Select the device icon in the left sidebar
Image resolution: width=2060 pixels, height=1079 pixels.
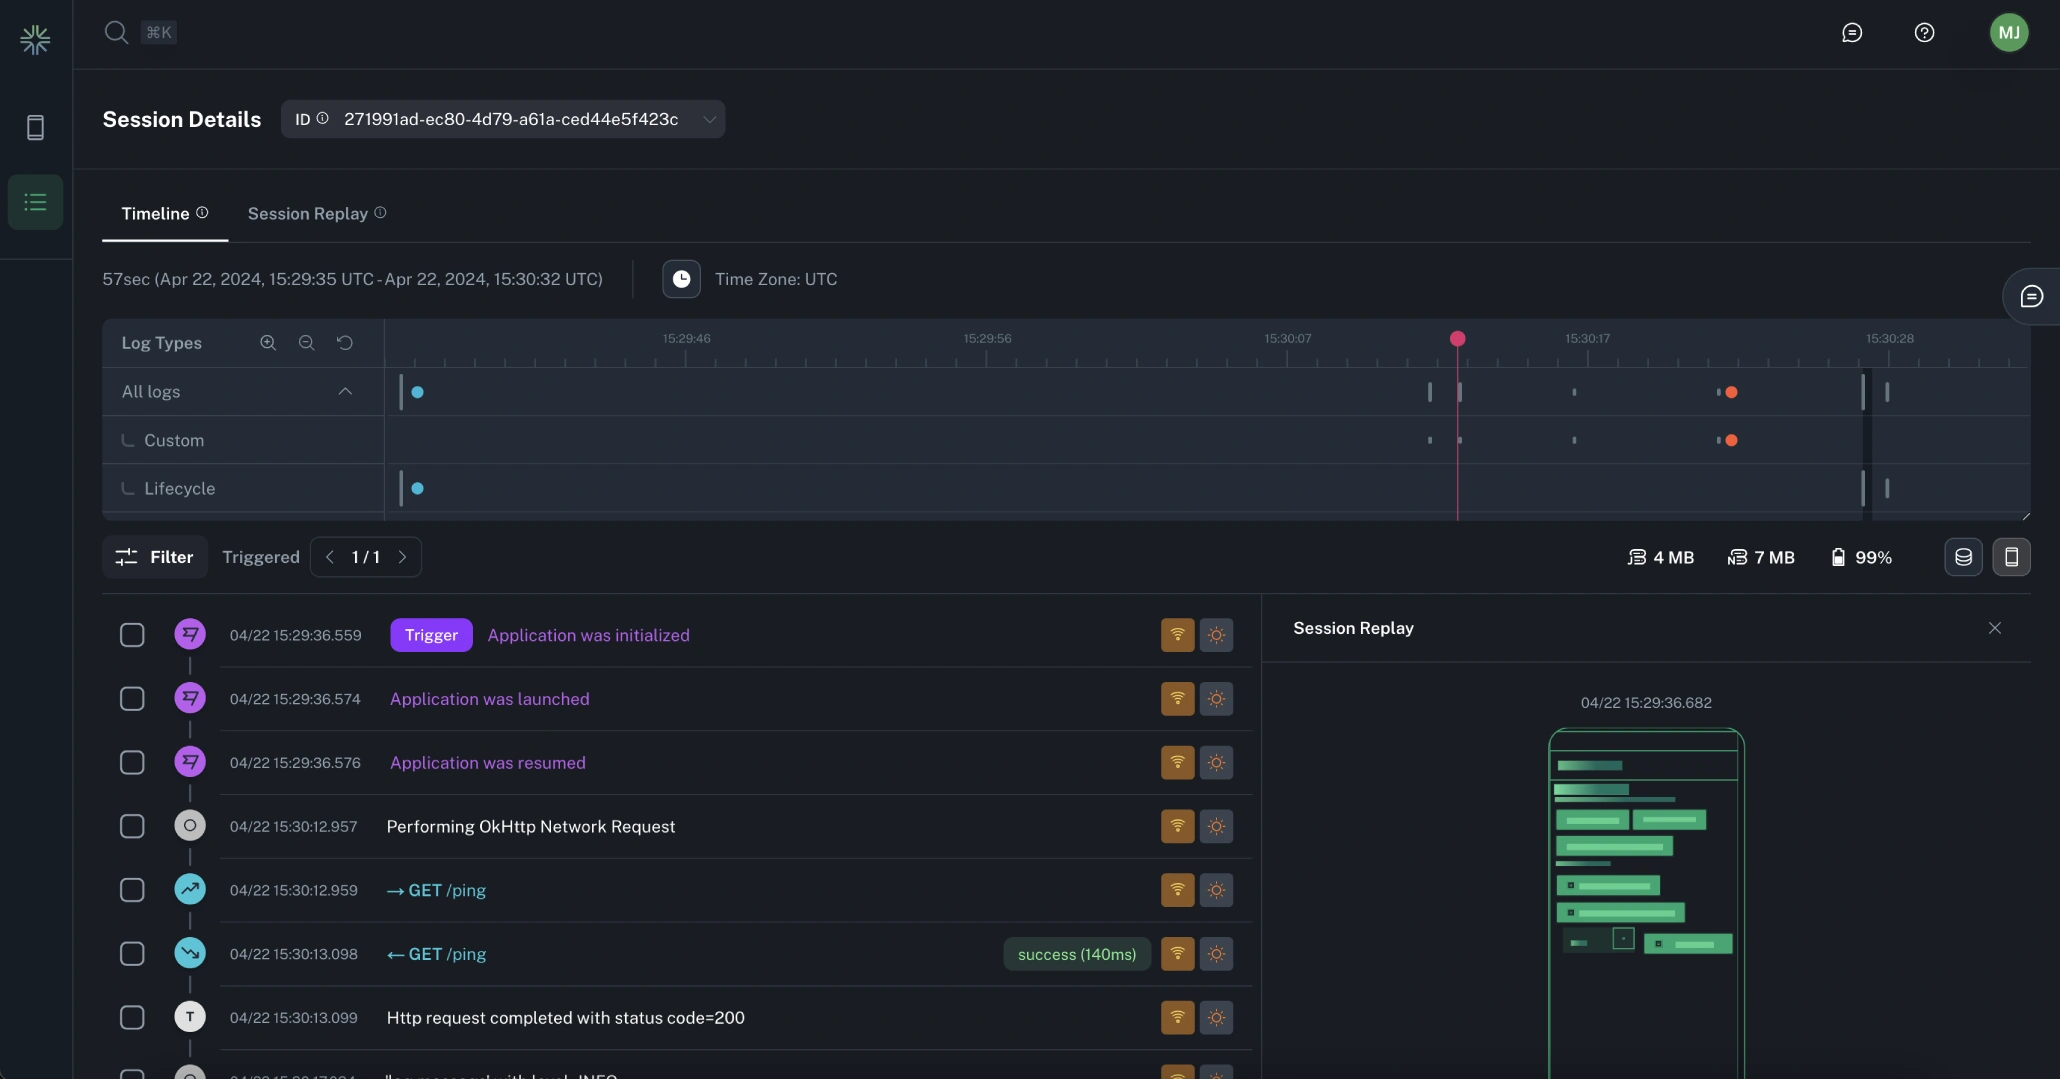(36, 127)
